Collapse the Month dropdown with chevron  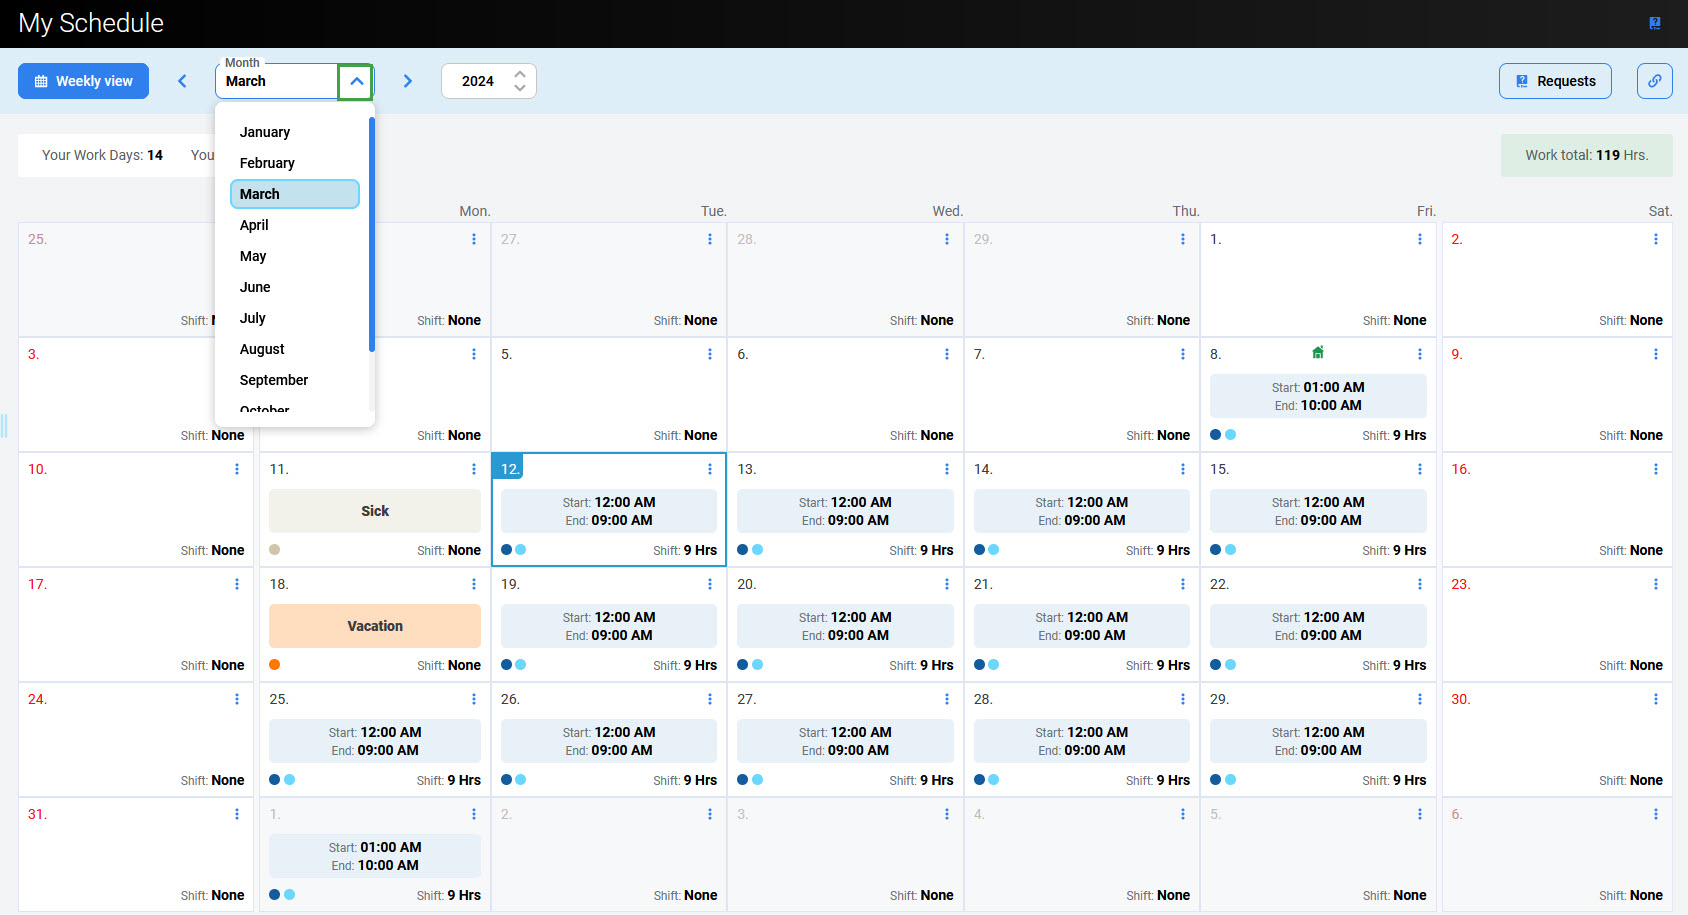point(356,81)
